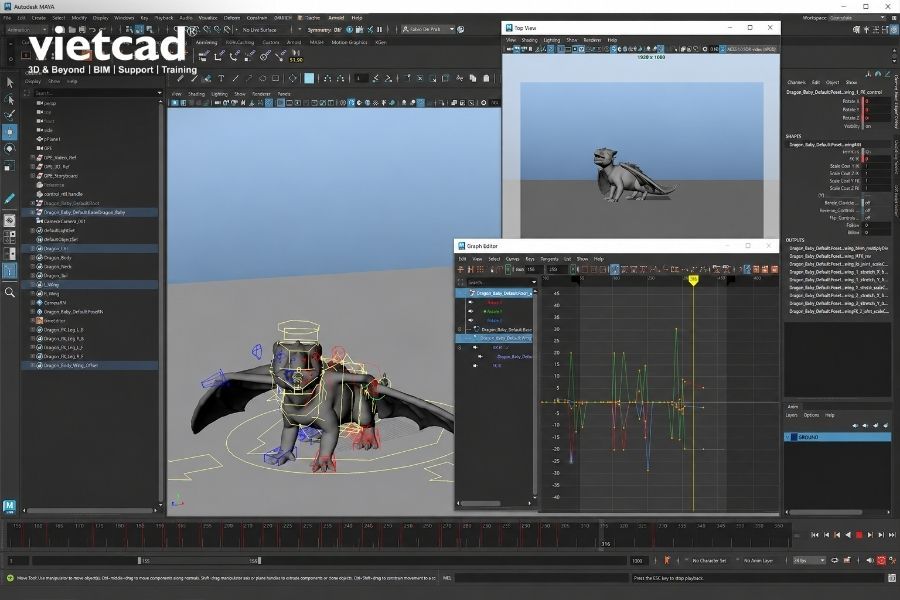Save scene using the disk icon
The width and height of the screenshot is (900, 600).
tap(82, 29)
